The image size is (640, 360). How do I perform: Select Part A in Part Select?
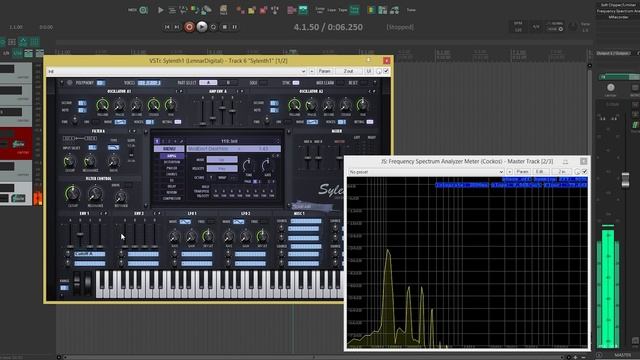coord(208,83)
